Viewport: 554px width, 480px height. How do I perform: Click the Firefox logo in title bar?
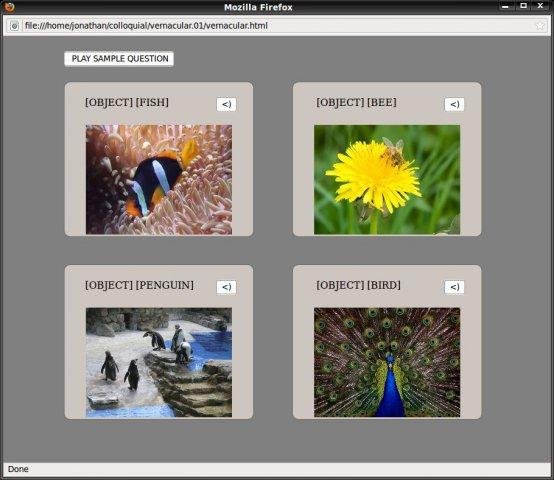tap(9, 7)
